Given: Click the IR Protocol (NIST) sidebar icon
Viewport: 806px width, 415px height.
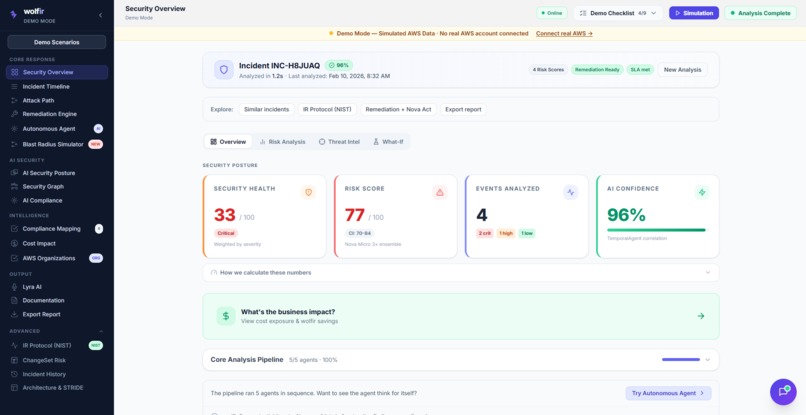Looking at the screenshot, I should point(14,346).
